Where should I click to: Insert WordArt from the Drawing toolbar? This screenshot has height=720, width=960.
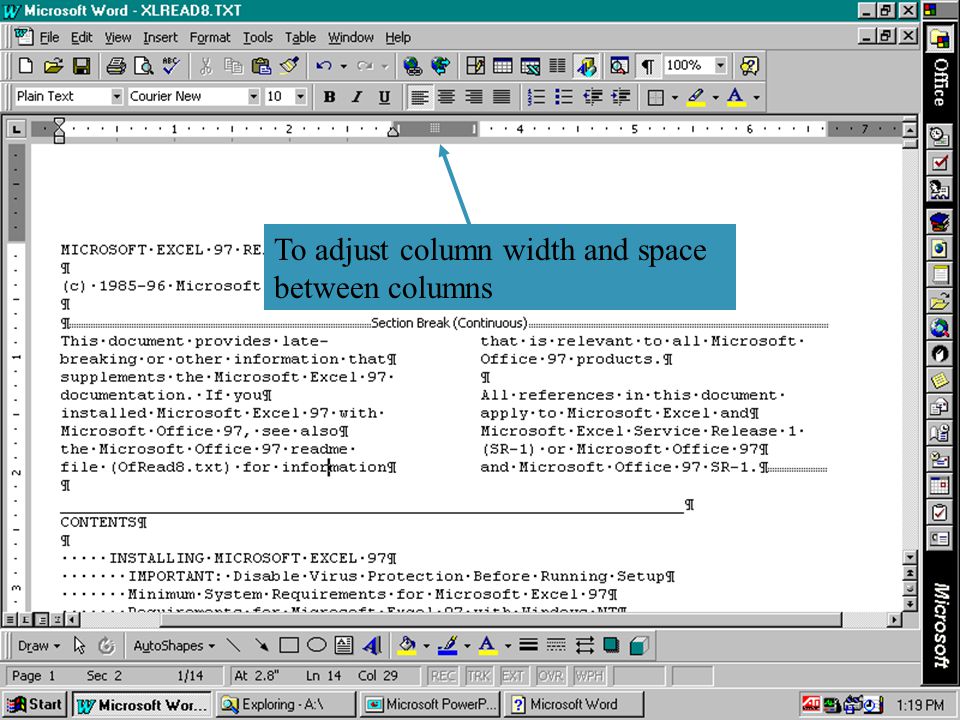(372, 645)
